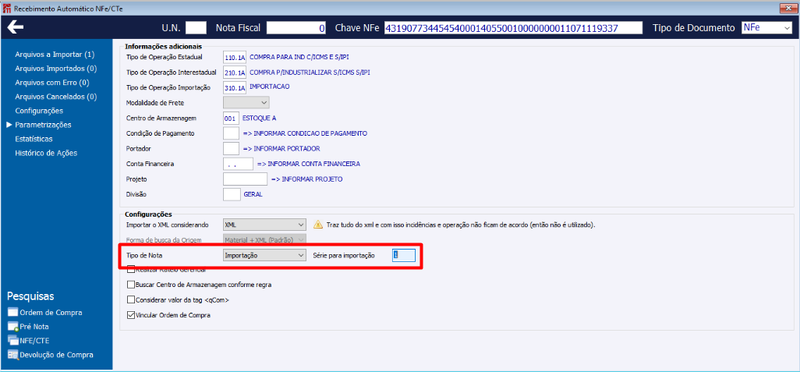Open Arquivos Cancelados (0)

coord(56,96)
